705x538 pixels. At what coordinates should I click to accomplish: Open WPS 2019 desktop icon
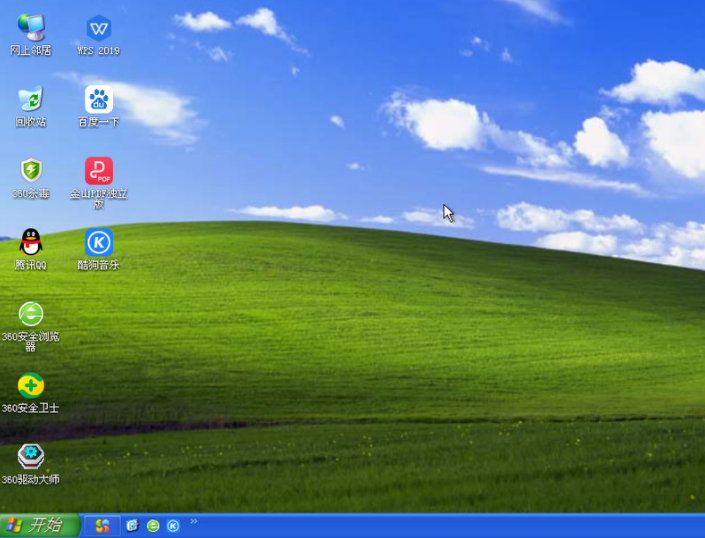pyautogui.click(x=98, y=28)
